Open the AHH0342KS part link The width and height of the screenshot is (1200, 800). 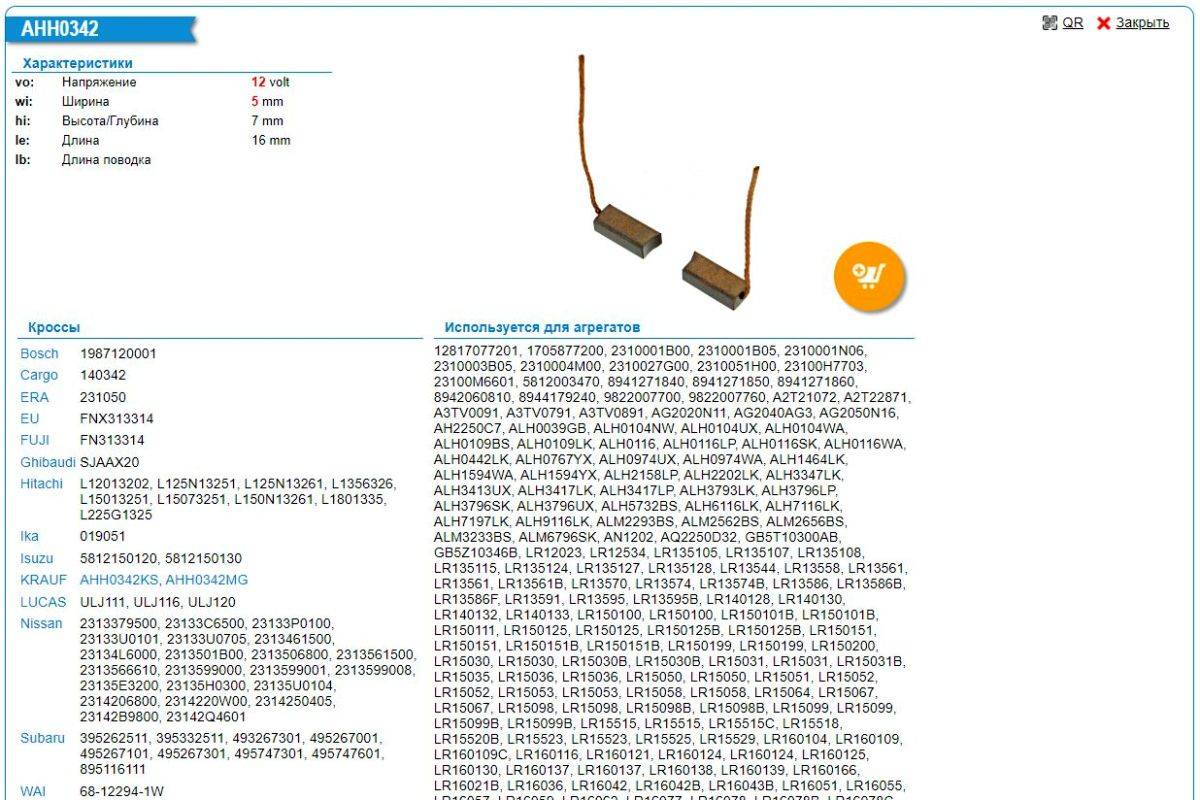click(x=120, y=580)
